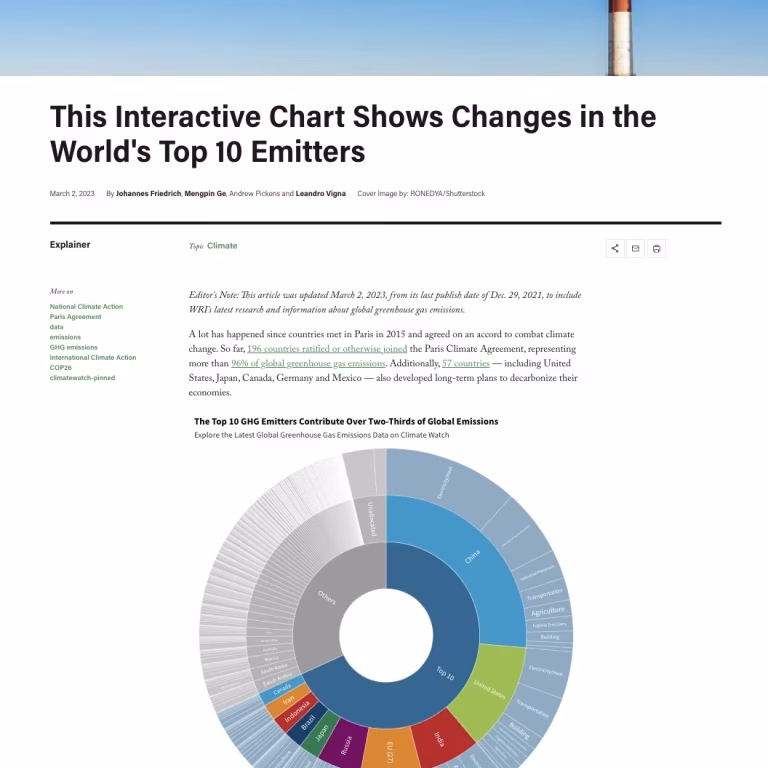Select the United States green chart segment
768x768 pixels.
[x=487, y=688]
